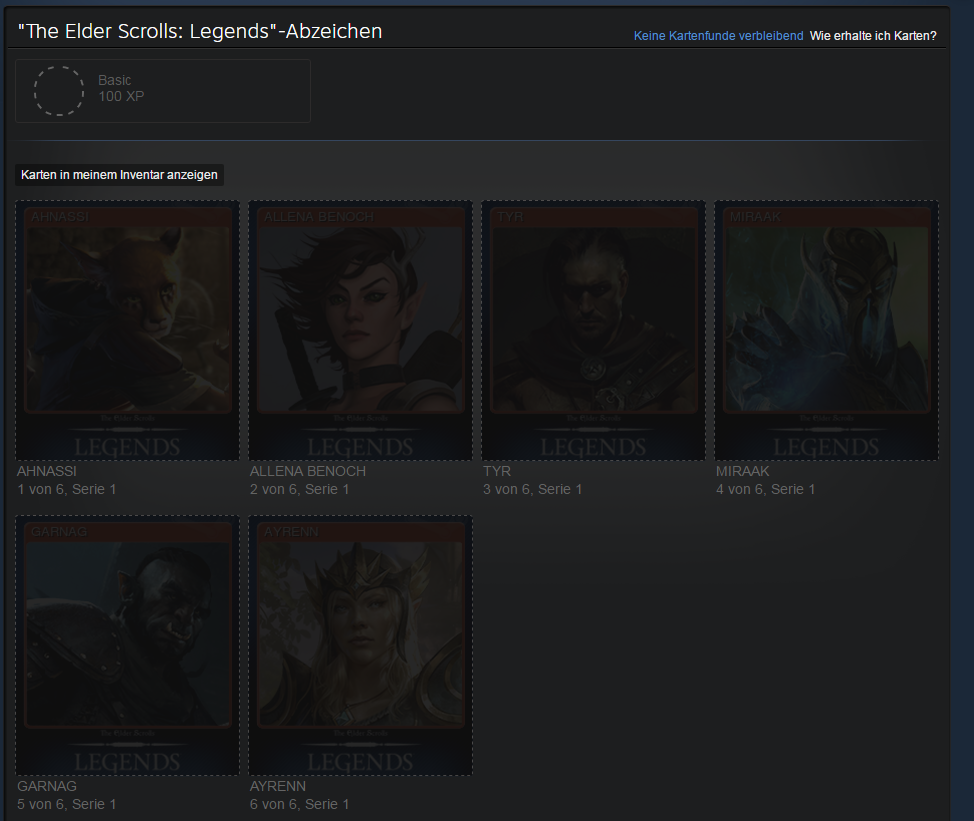Click the '100 XP' badge text
Image resolution: width=974 pixels, height=821 pixels.
pos(121,97)
